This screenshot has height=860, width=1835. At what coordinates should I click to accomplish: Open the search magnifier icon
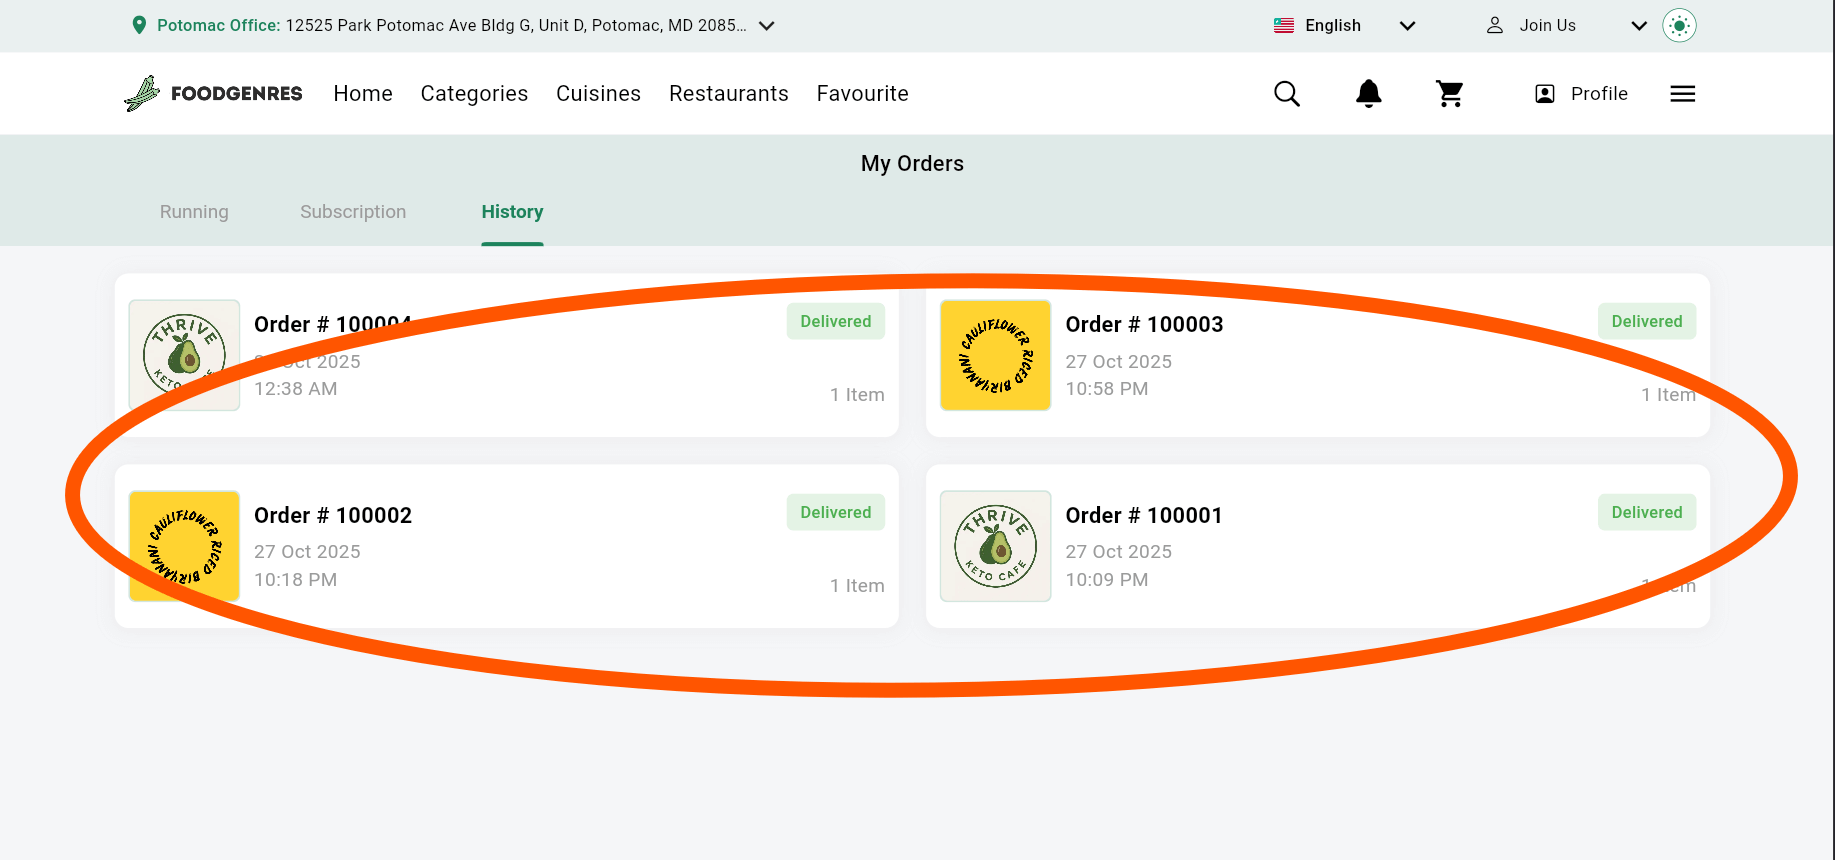pyautogui.click(x=1287, y=94)
